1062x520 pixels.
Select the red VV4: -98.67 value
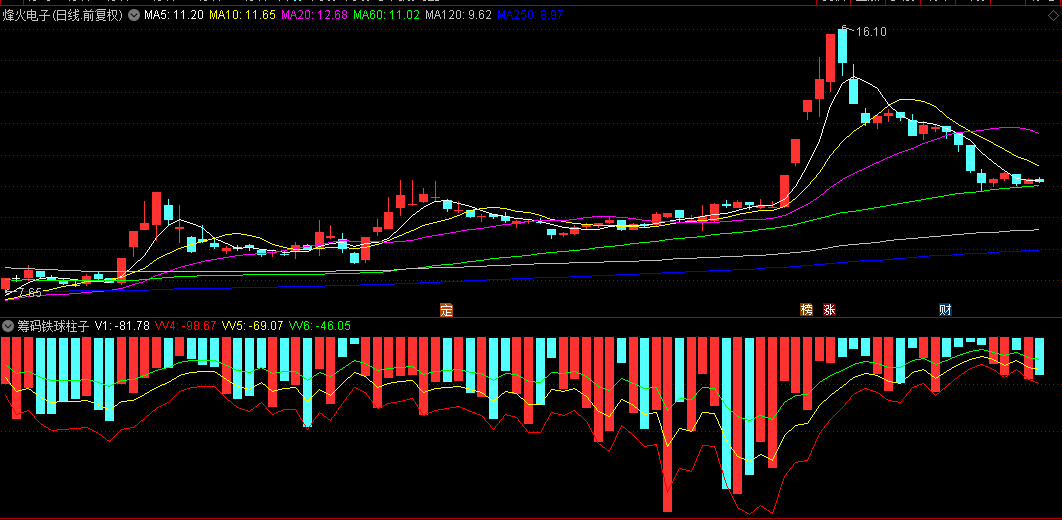(186, 326)
